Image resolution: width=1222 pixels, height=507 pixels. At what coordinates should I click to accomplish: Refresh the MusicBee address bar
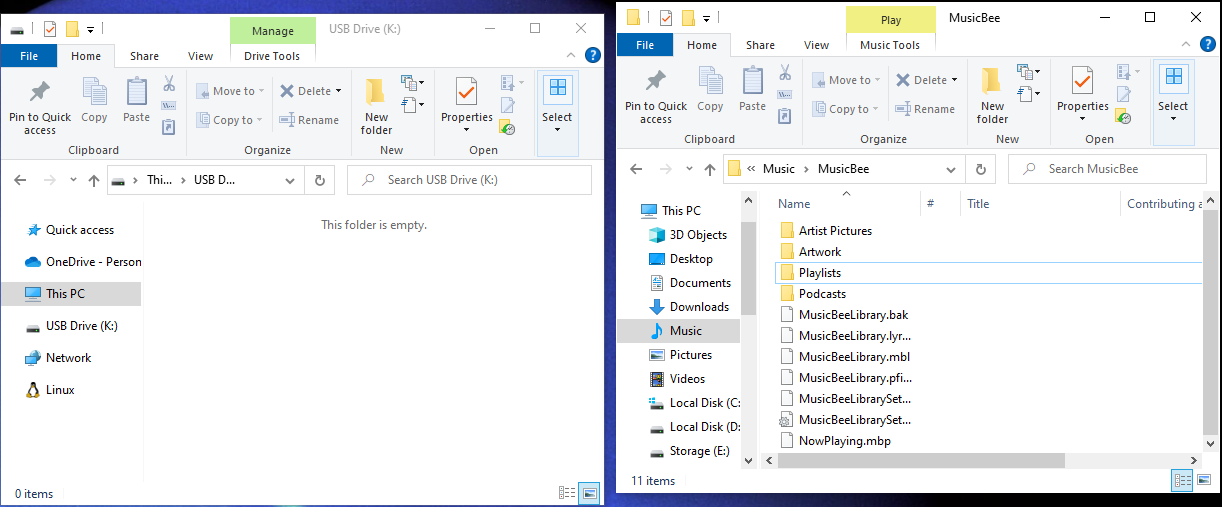click(x=981, y=169)
